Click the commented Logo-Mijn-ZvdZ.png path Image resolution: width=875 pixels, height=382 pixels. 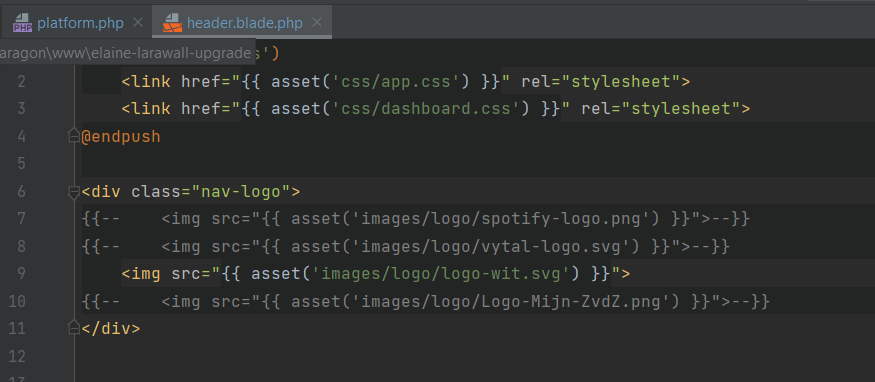click(x=516, y=302)
